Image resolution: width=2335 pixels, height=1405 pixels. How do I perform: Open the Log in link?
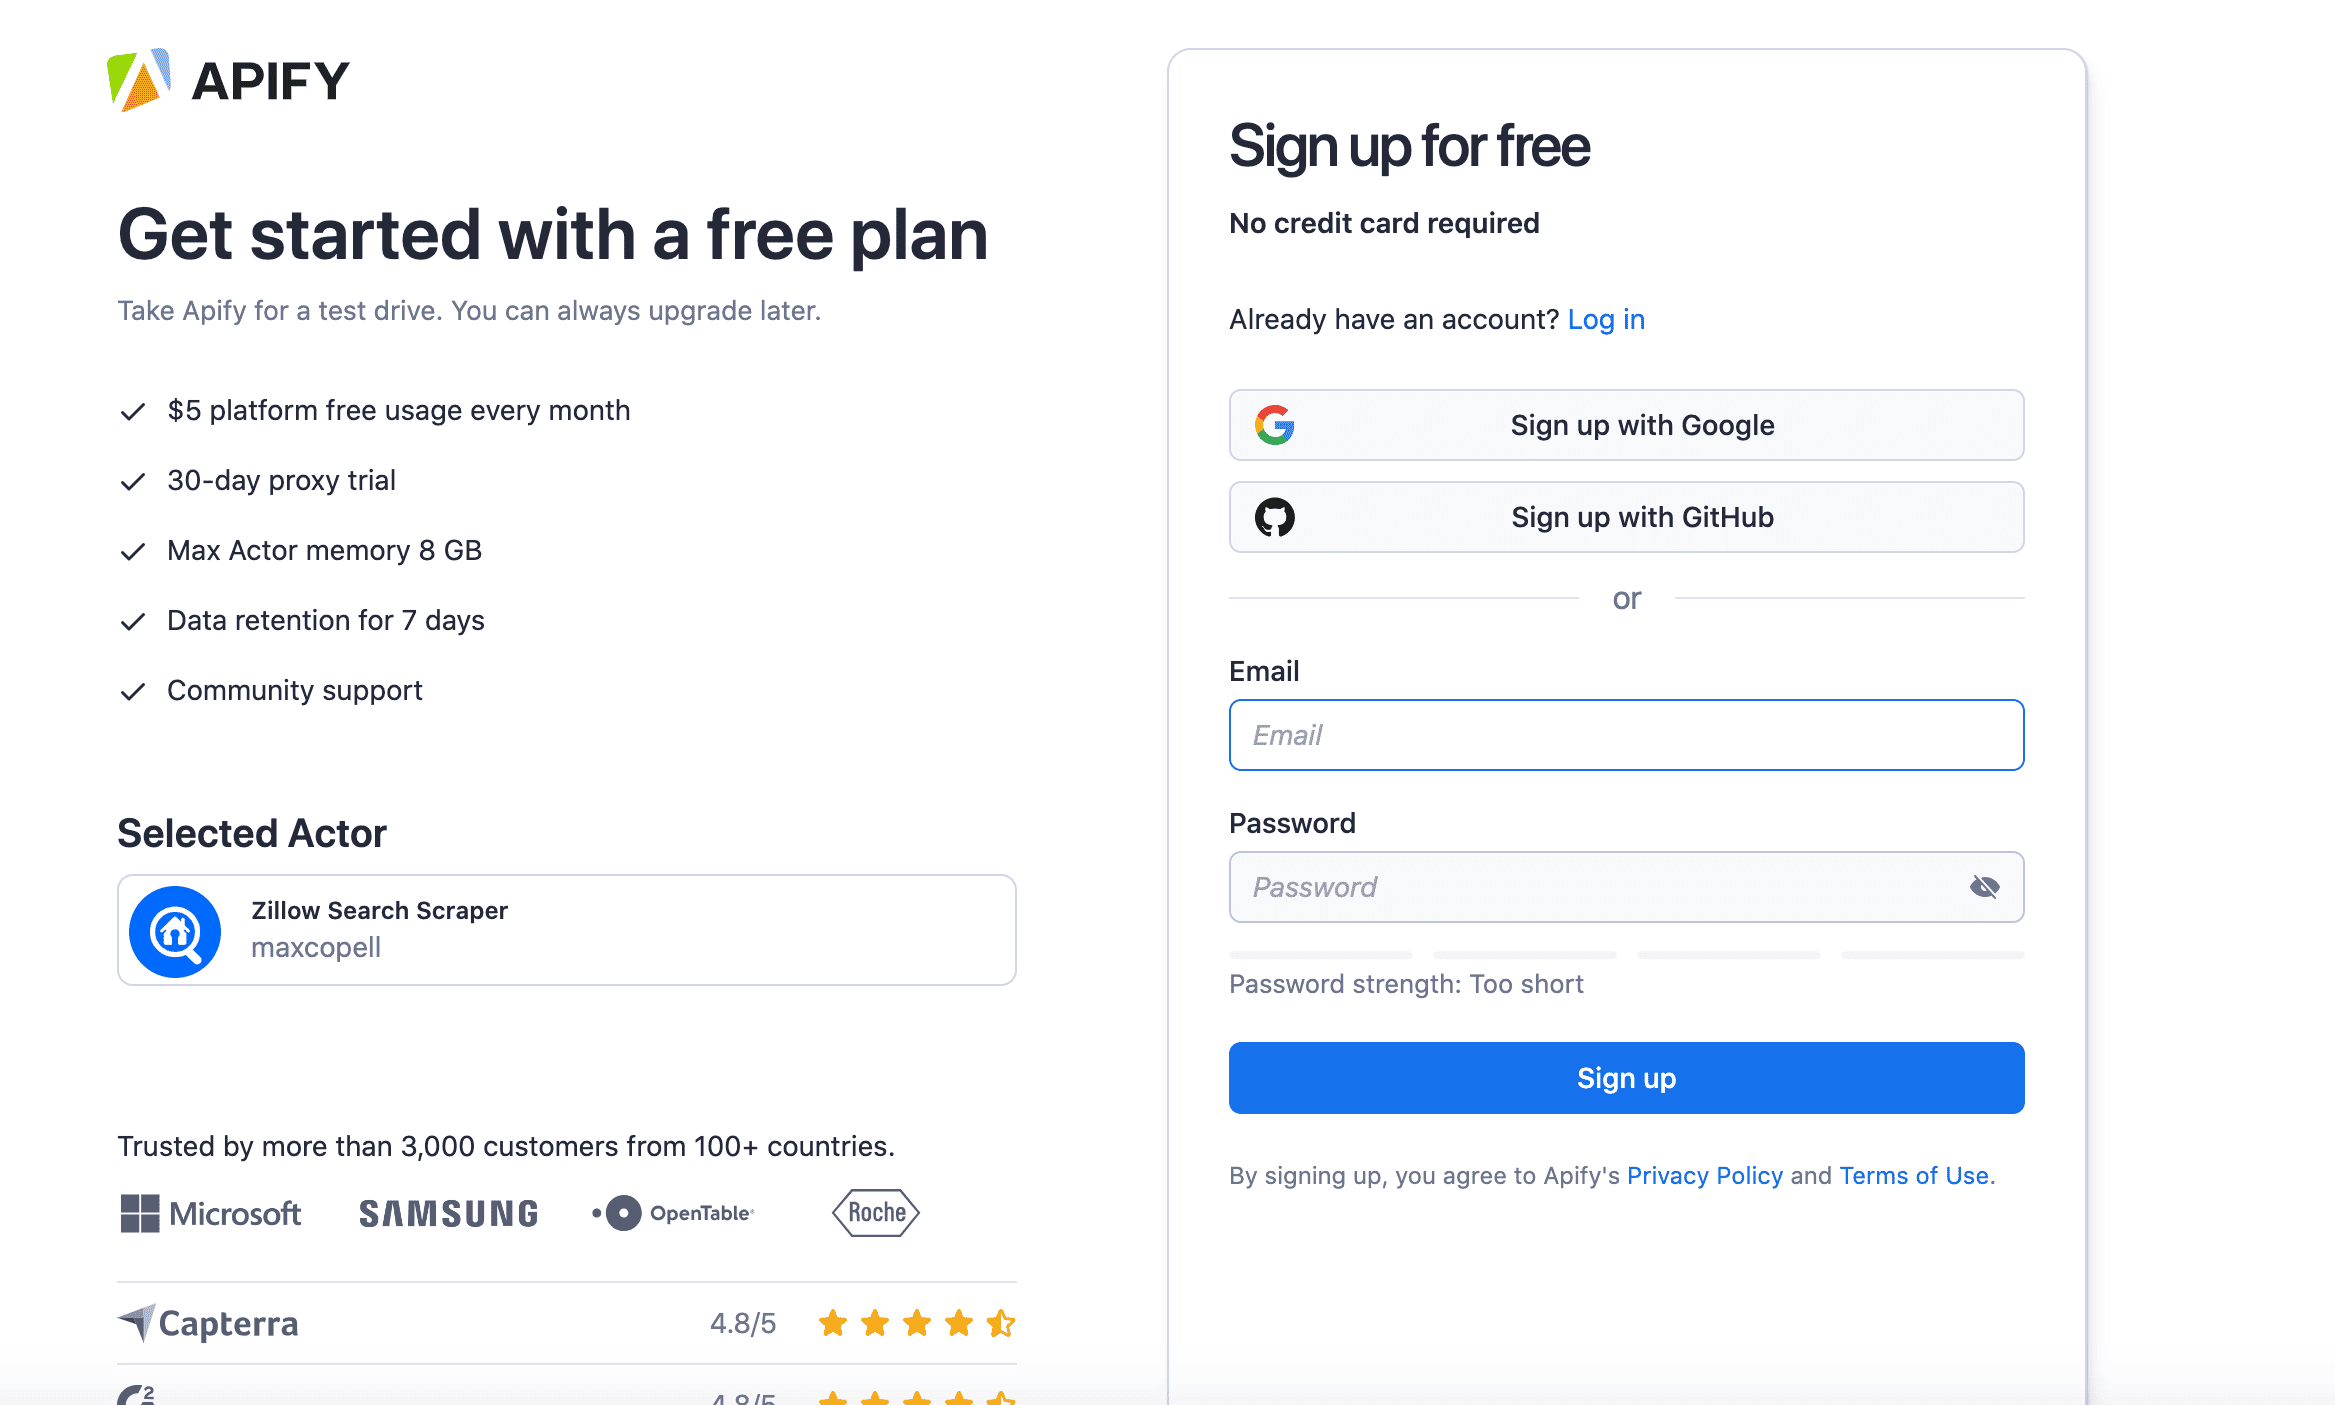pyautogui.click(x=1606, y=319)
